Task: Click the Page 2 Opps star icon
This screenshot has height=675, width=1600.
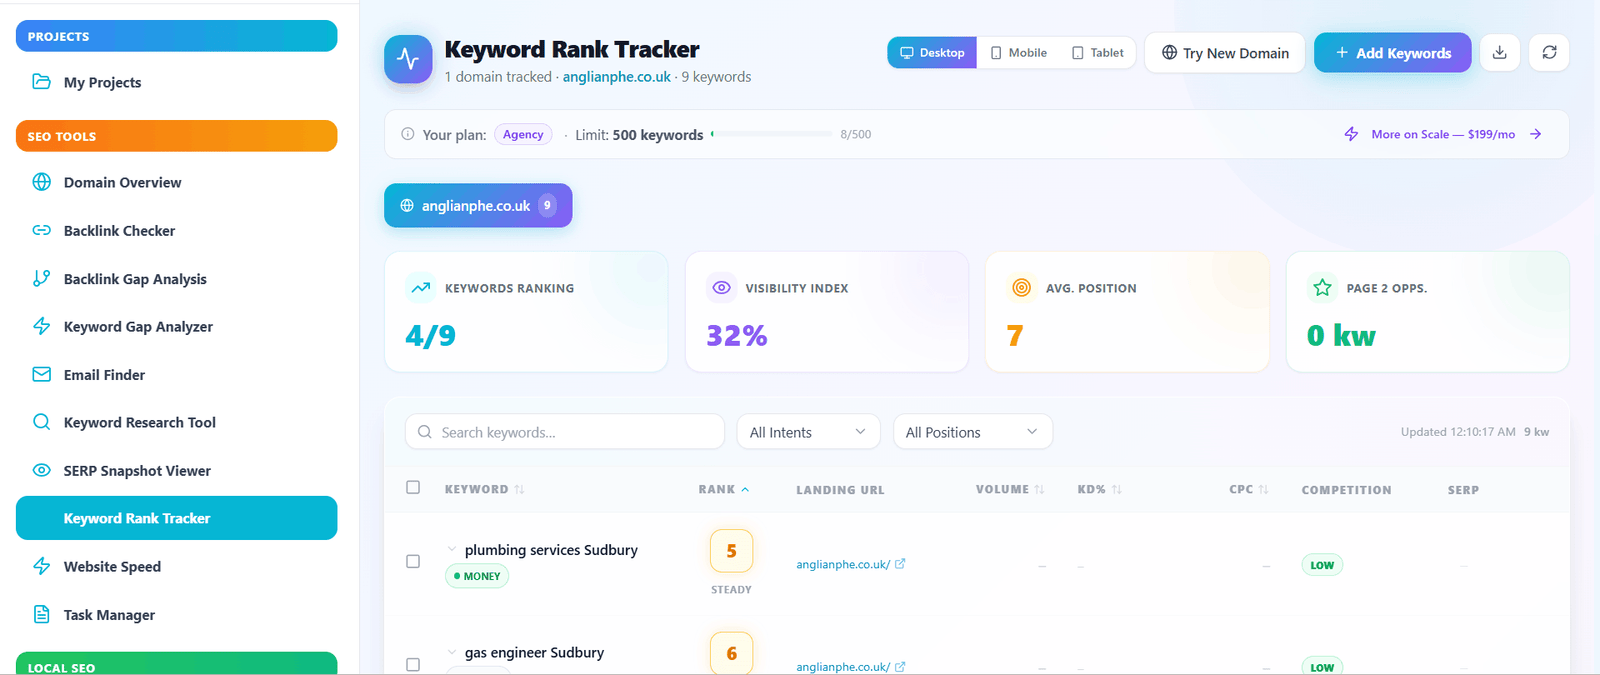Action: click(x=1322, y=288)
